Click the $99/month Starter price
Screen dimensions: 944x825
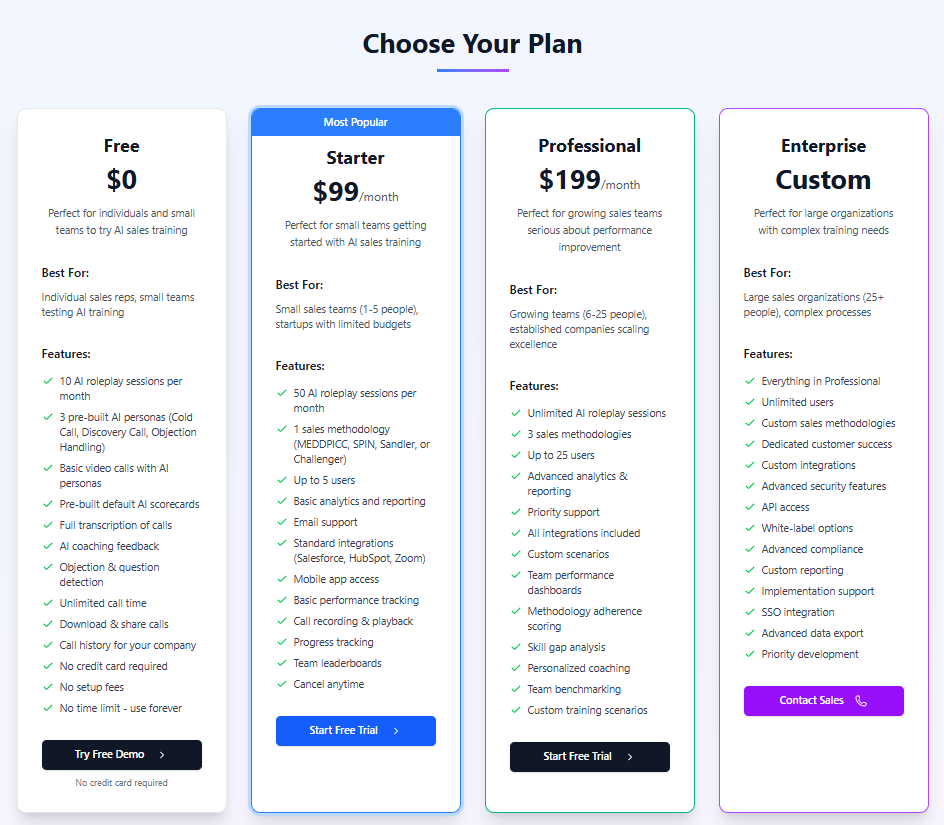(x=355, y=192)
